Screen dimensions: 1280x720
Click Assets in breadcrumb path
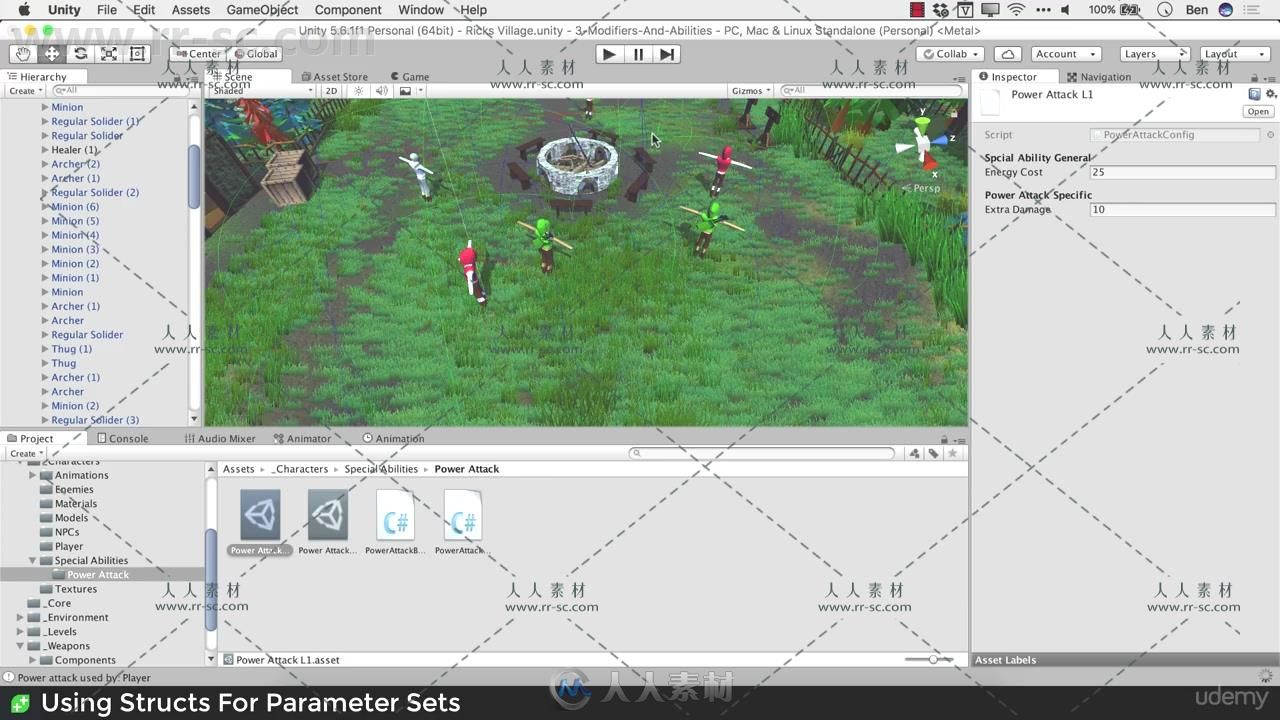point(239,469)
